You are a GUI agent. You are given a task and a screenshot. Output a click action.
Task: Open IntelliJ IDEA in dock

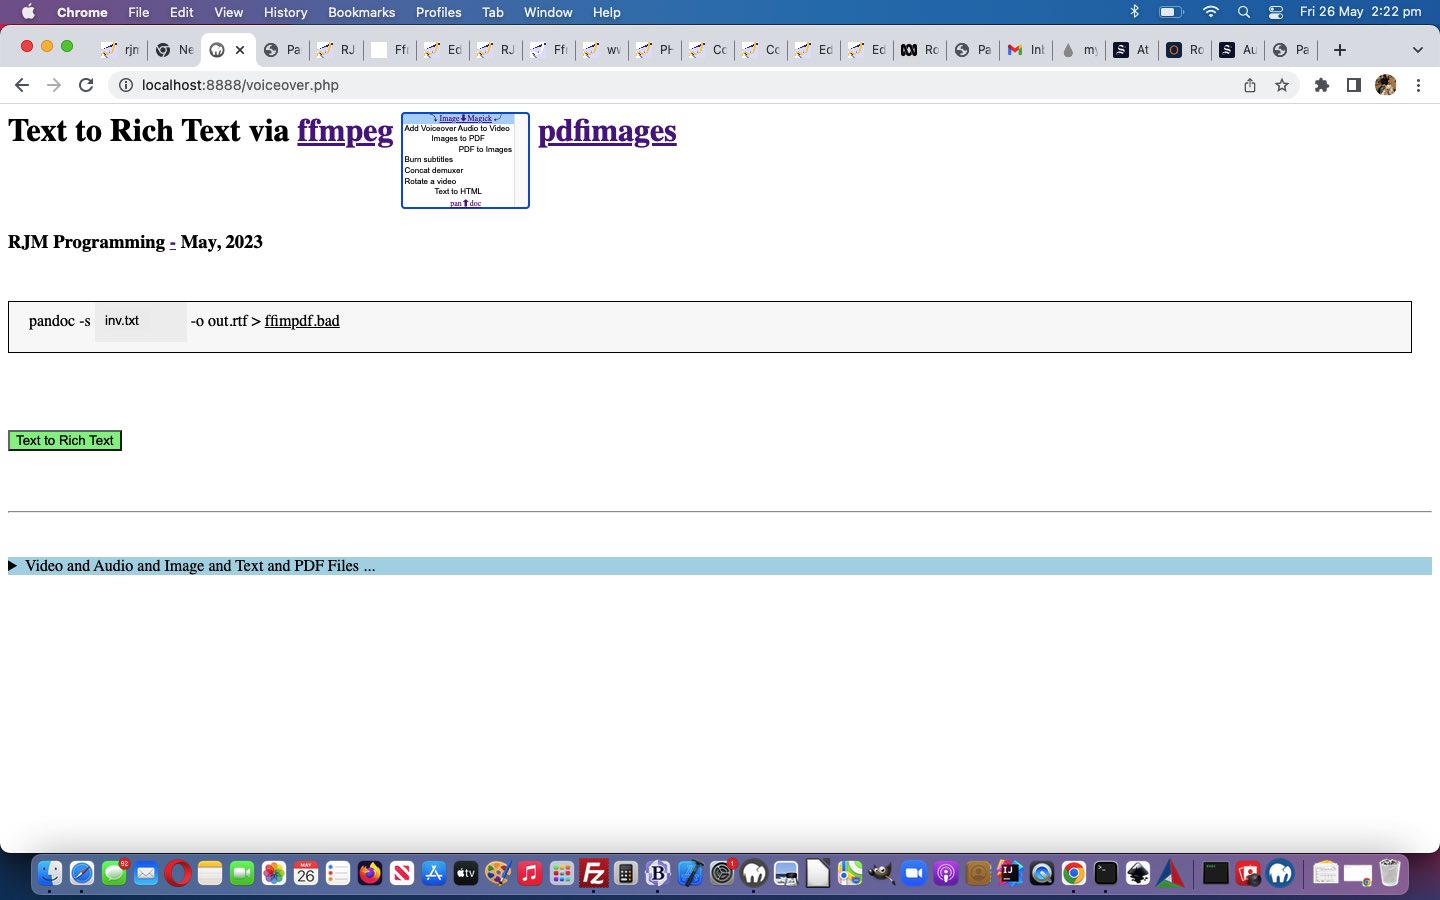click(1010, 874)
